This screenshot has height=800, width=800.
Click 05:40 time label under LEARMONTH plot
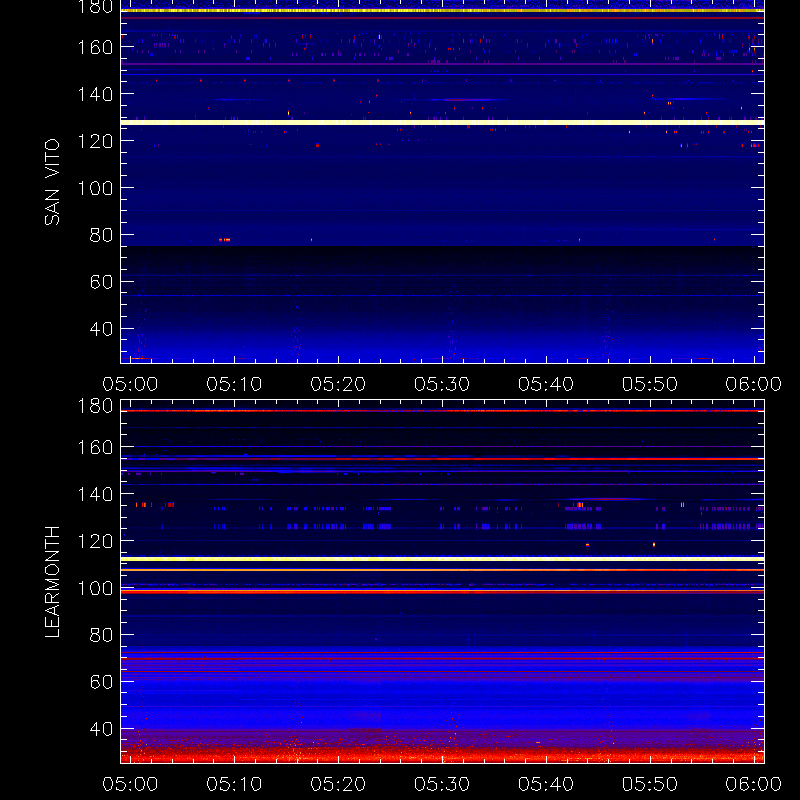[546, 784]
